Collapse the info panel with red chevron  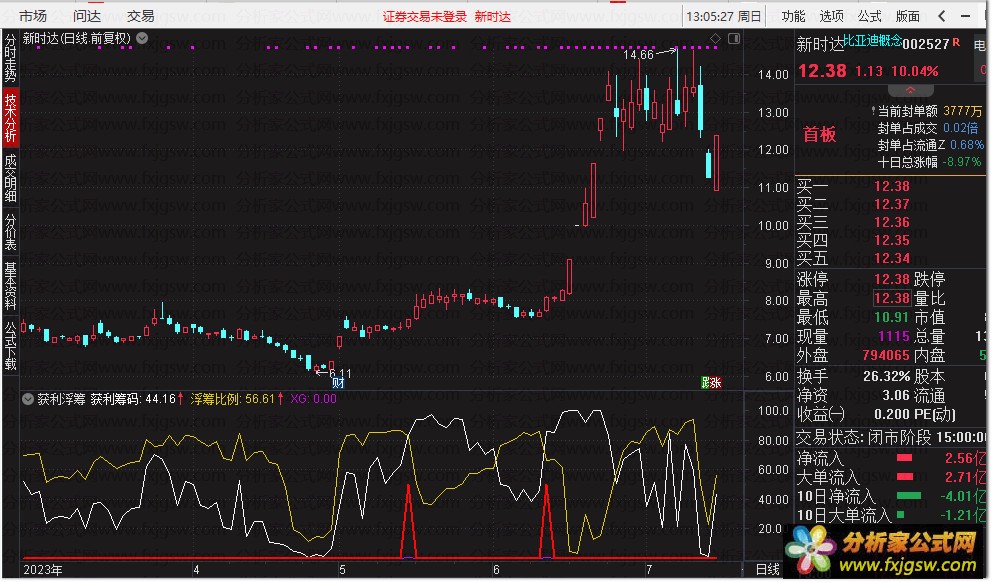[x=910, y=89]
